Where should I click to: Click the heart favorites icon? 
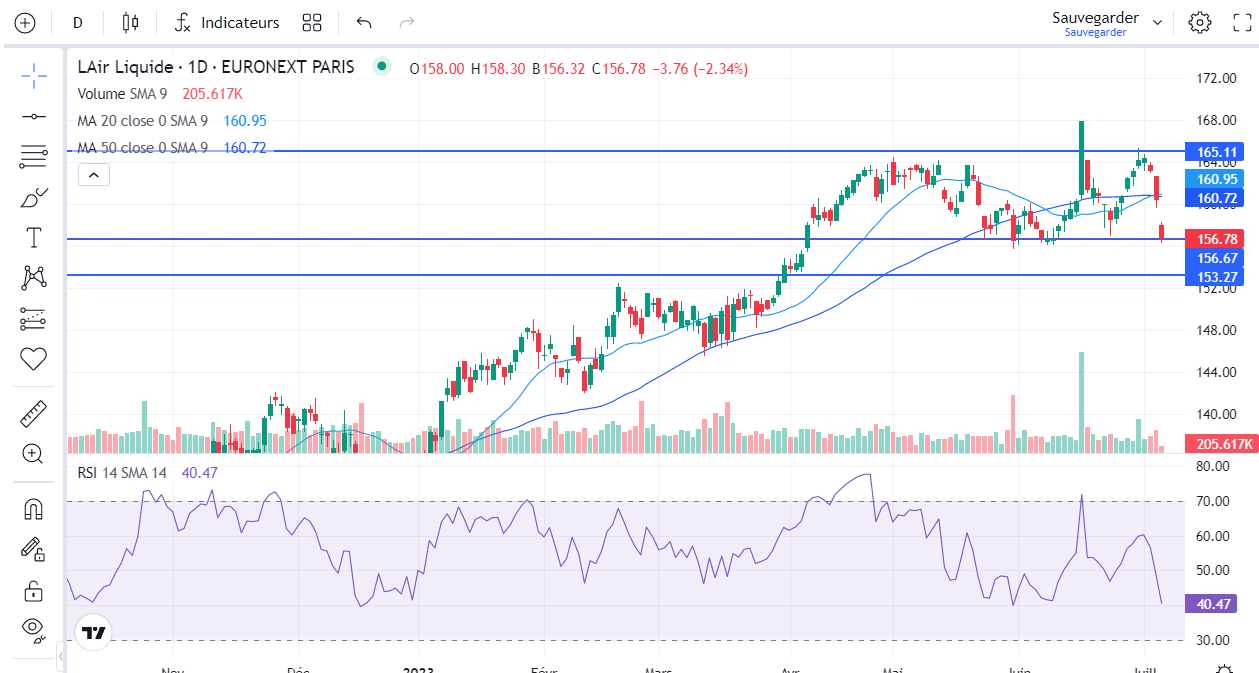[x=33, y=358]
